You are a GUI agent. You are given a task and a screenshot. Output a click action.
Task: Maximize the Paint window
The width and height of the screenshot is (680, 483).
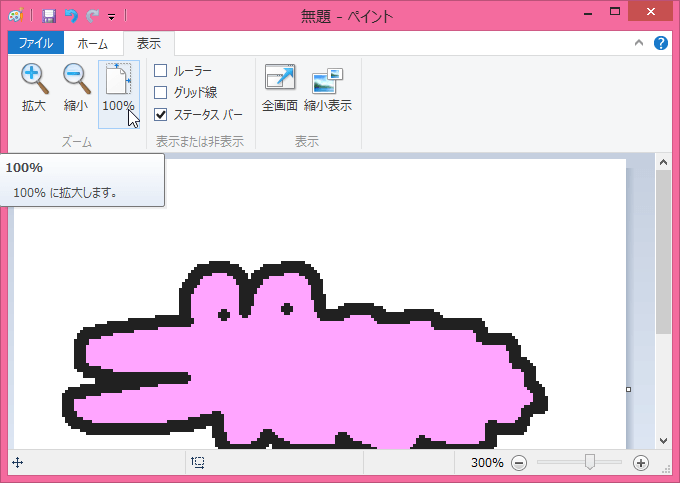[x=615, y=12]
